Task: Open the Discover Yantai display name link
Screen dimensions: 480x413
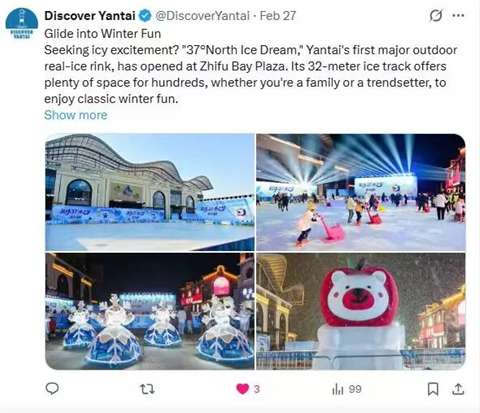Action: point(90,16)
